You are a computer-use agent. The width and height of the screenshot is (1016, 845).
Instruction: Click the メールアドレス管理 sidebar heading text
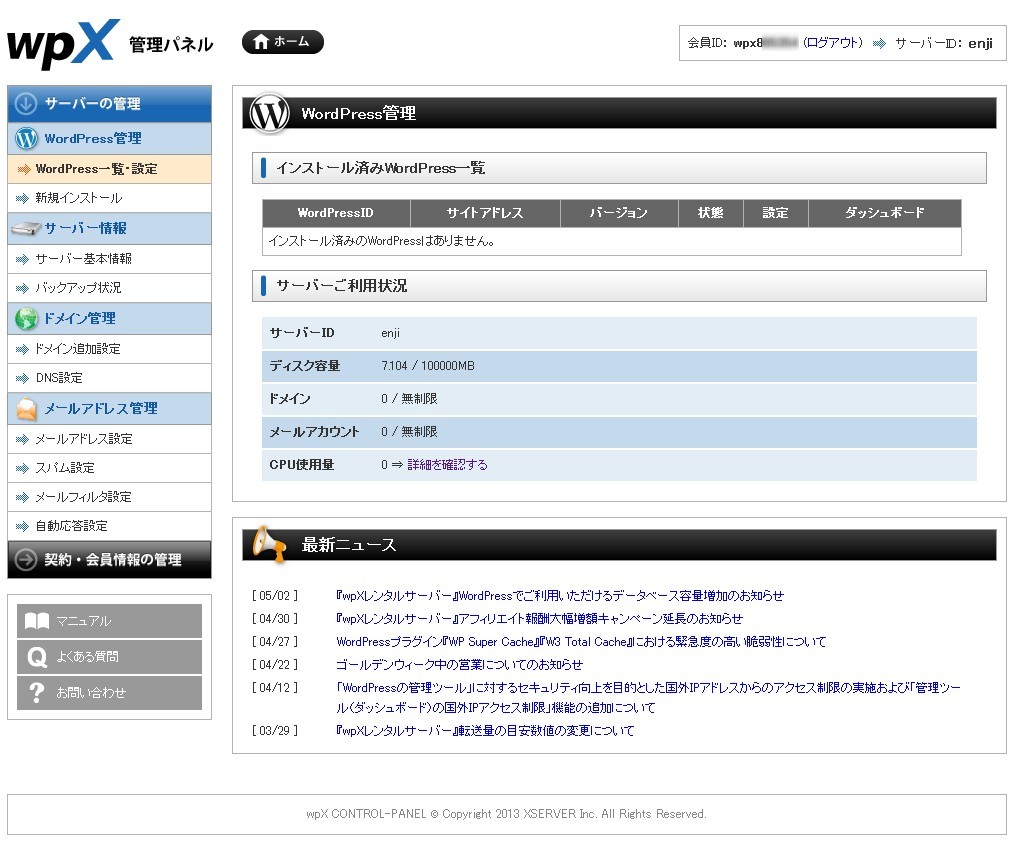[101, 408]
